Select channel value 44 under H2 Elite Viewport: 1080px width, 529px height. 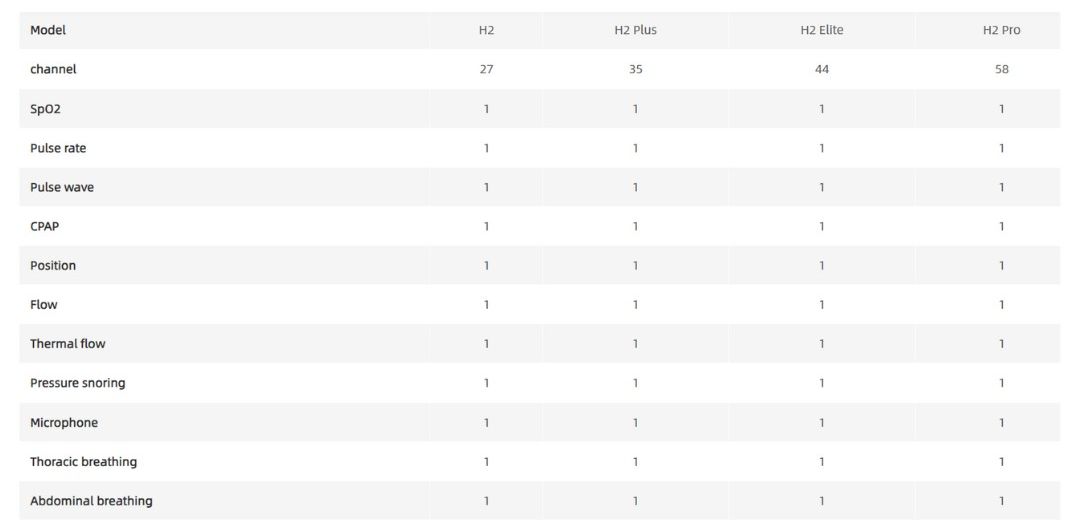[x=821, y=69]
